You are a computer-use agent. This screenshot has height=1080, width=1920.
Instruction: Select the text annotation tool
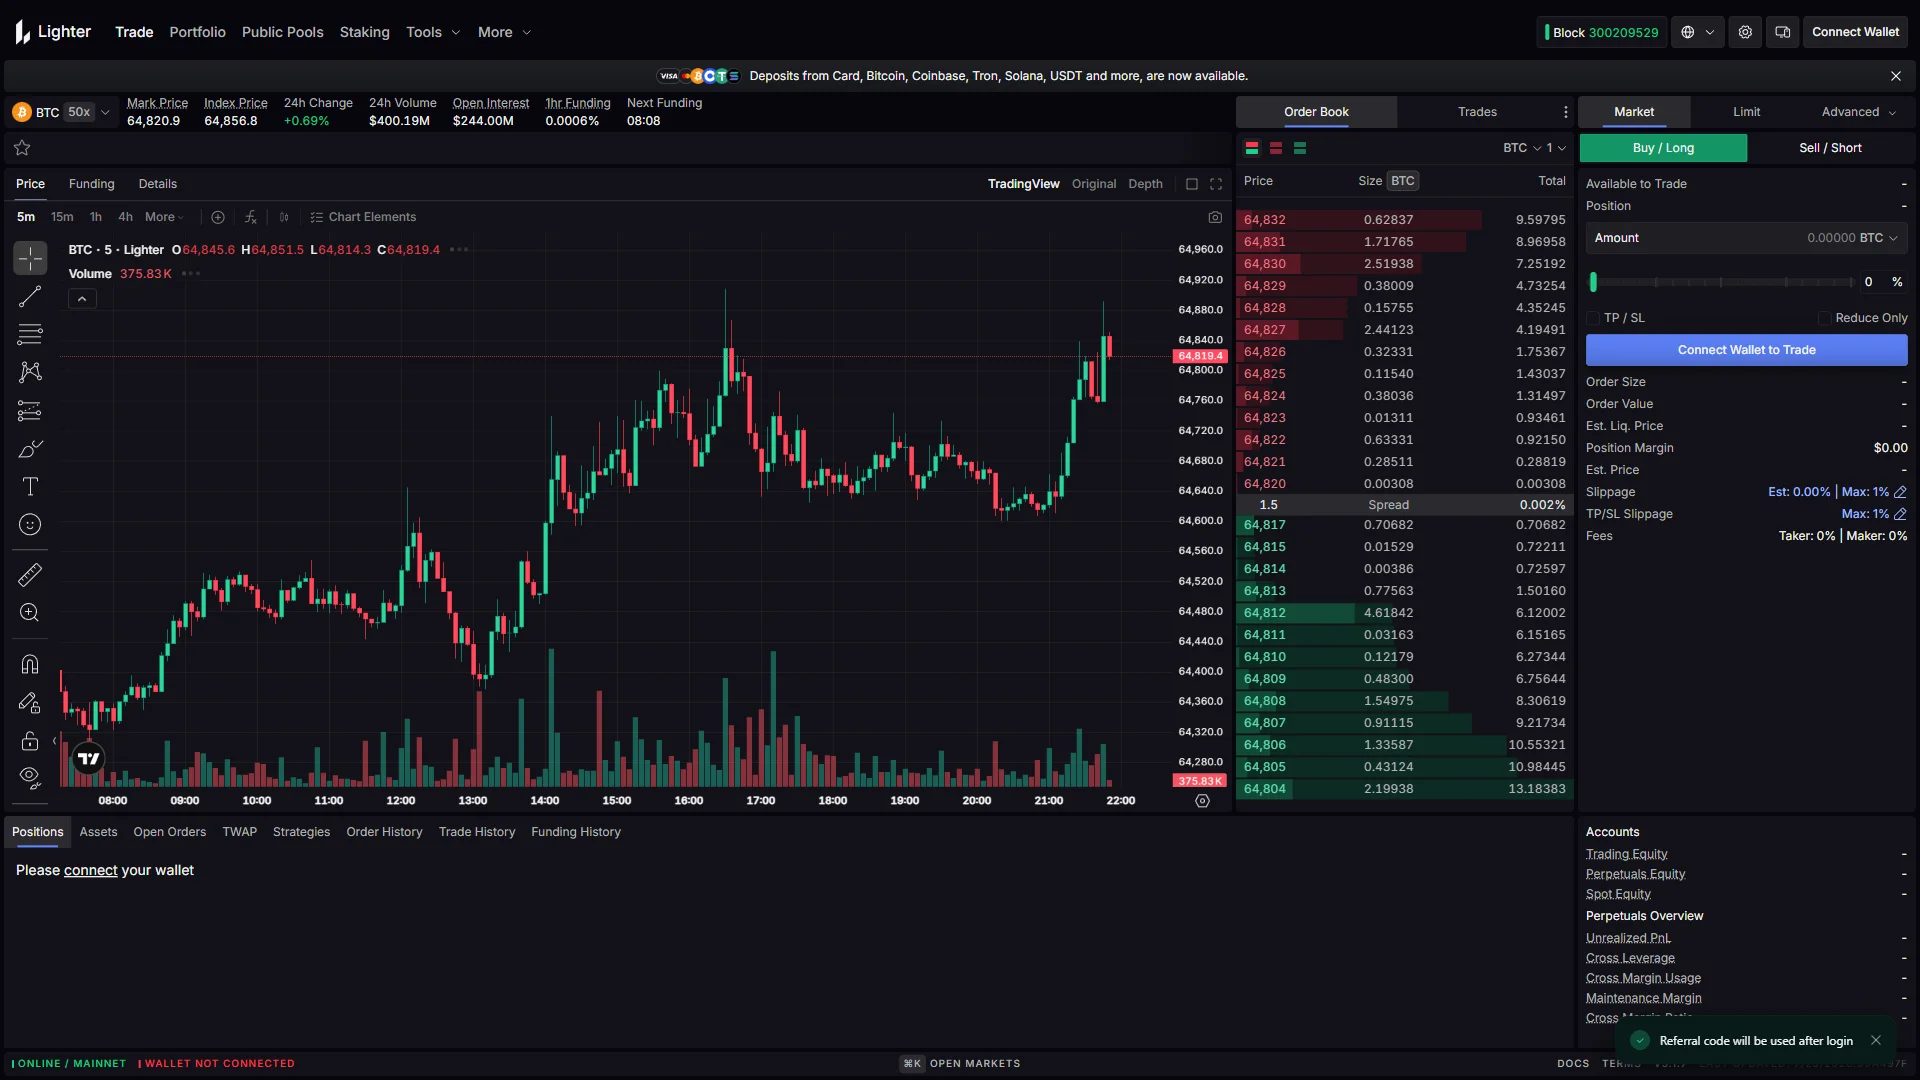(x=30, y=487)
